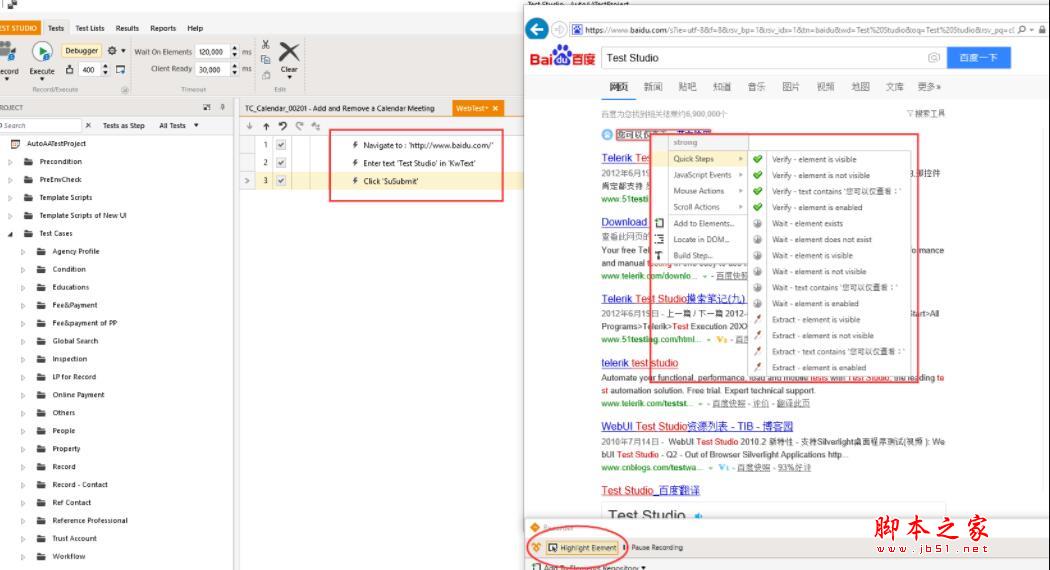This screenshot has width=1050, height=570.
Task: Open the WebUI Test Studio result link
Action: click(x=697, y=426)
